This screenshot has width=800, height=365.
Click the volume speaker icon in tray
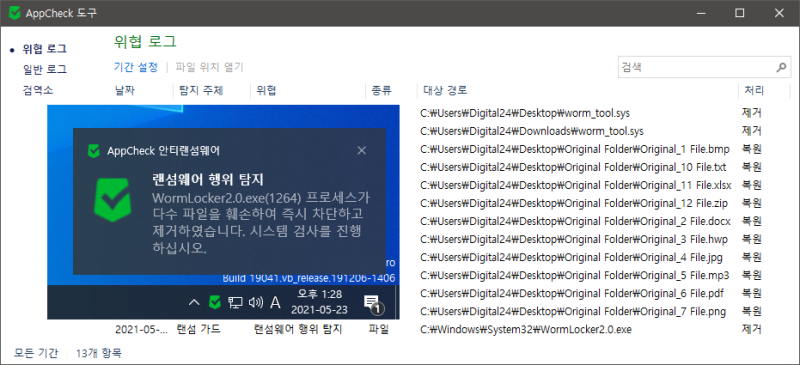pyautogui.click(x=255, y=302)
